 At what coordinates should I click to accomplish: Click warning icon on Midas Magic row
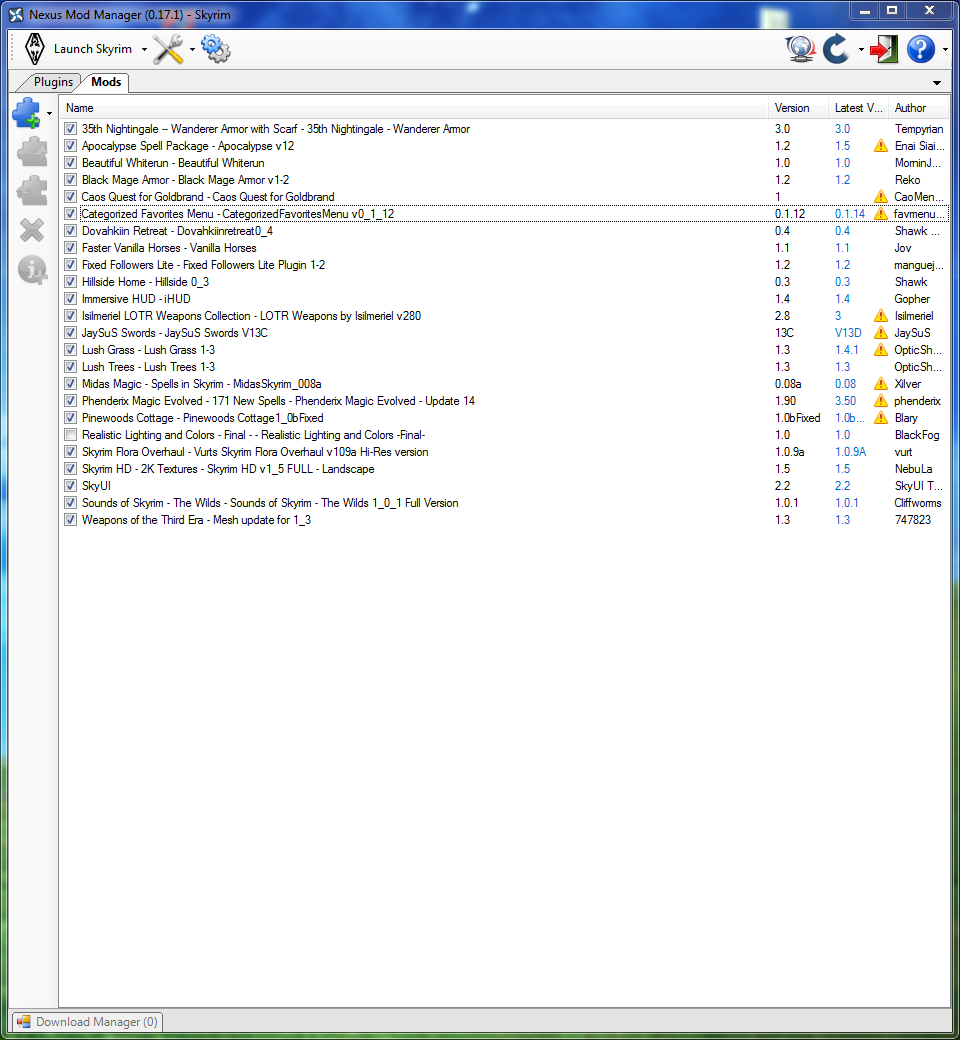click(880, 384)
